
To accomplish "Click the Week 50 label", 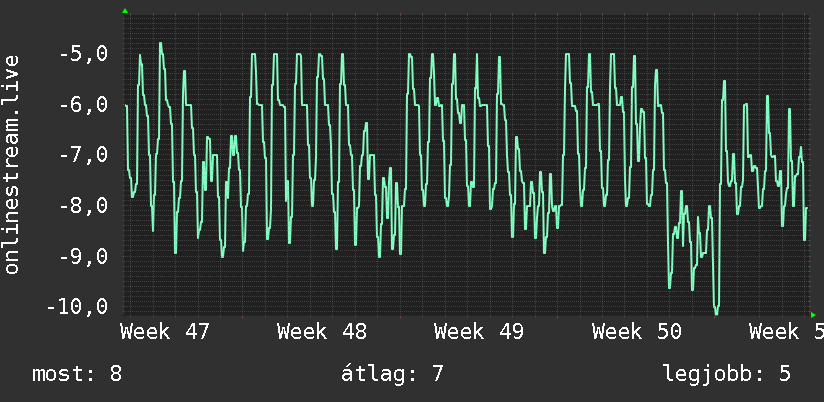I will tap(637, 332).
